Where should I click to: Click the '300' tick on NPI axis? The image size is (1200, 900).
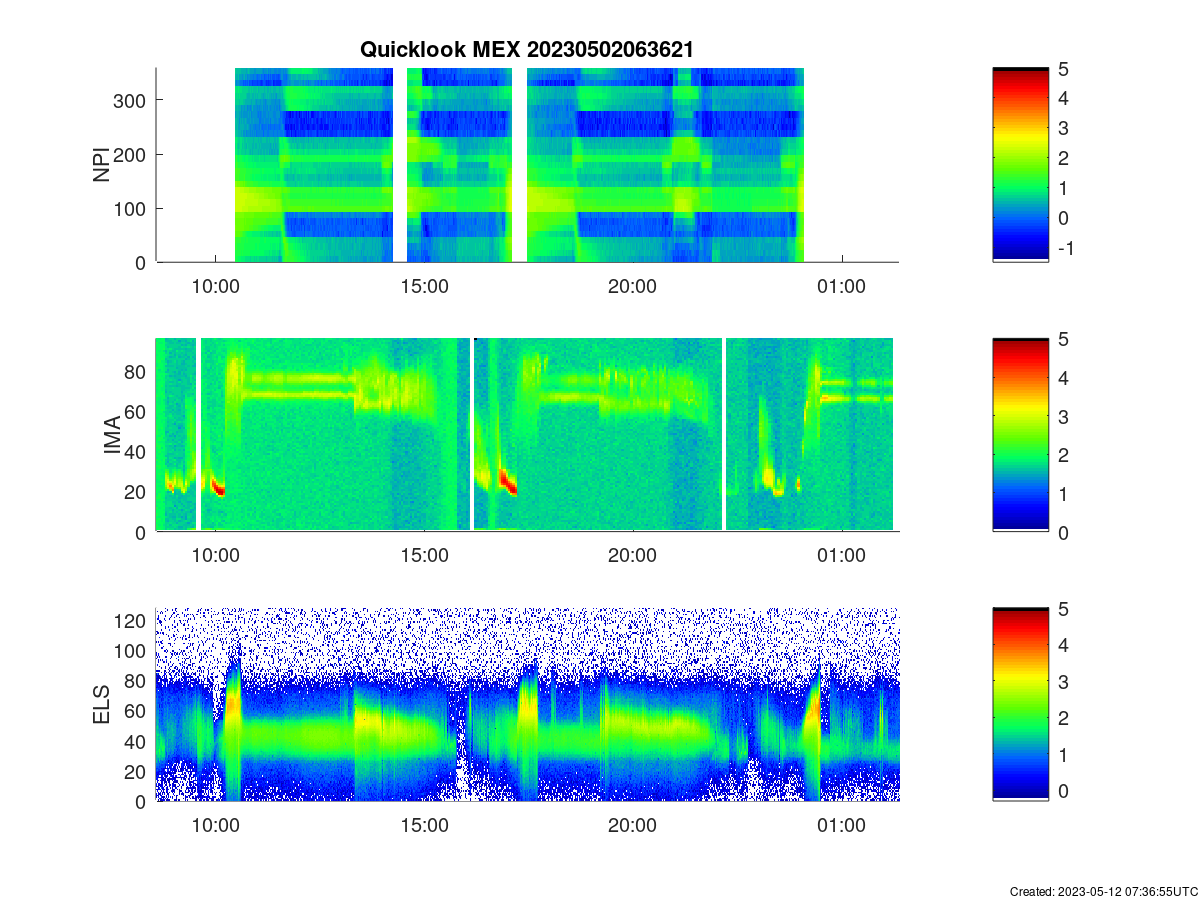coord(131,100)
